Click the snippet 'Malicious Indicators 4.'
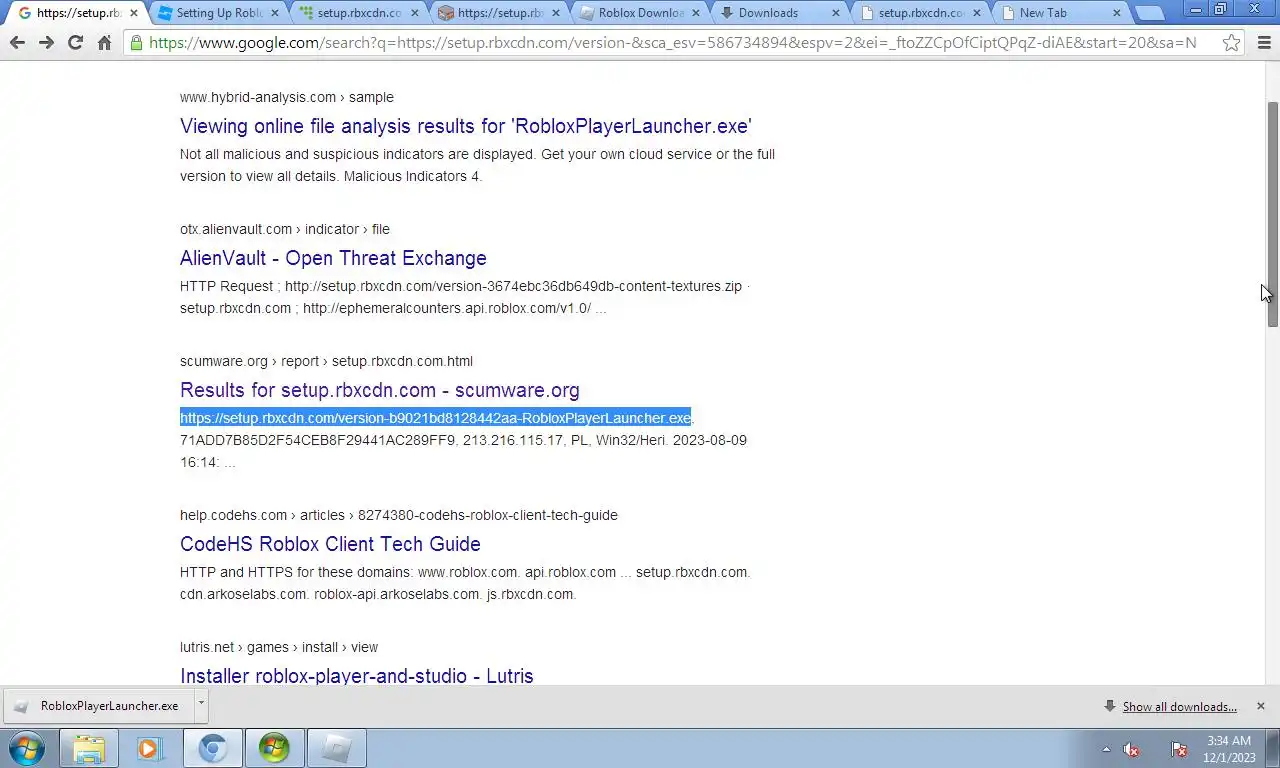This screenshot has width=1280, height=768. tap(412, 176)
